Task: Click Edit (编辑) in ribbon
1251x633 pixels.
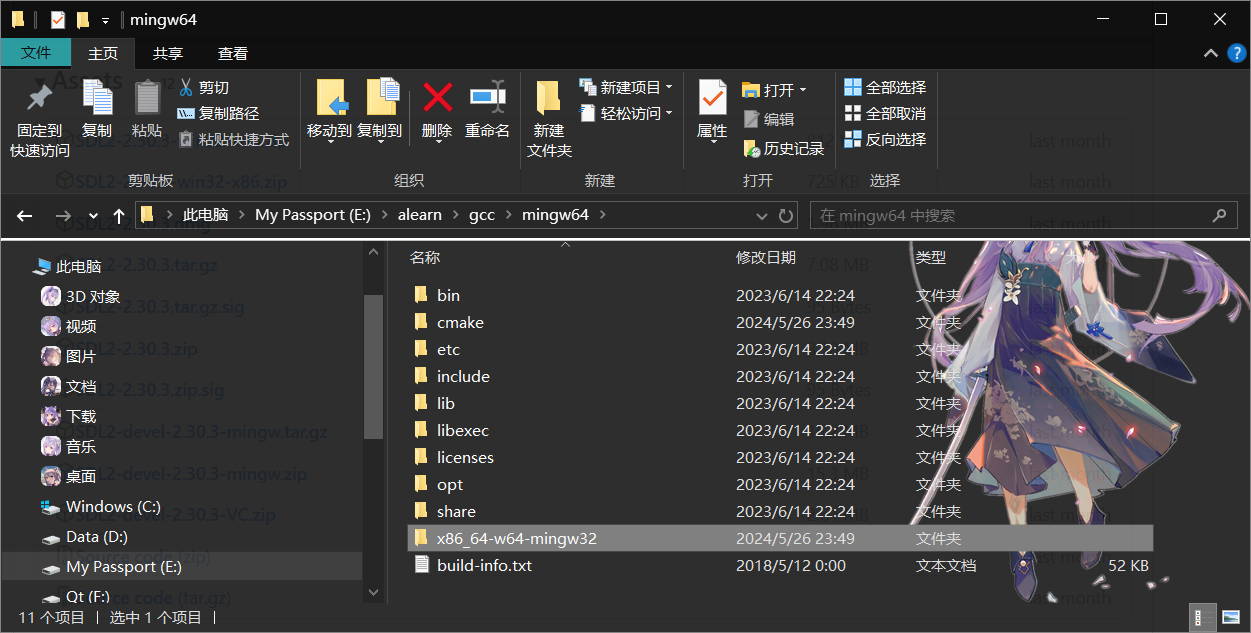Action: (x=769, y=119)
